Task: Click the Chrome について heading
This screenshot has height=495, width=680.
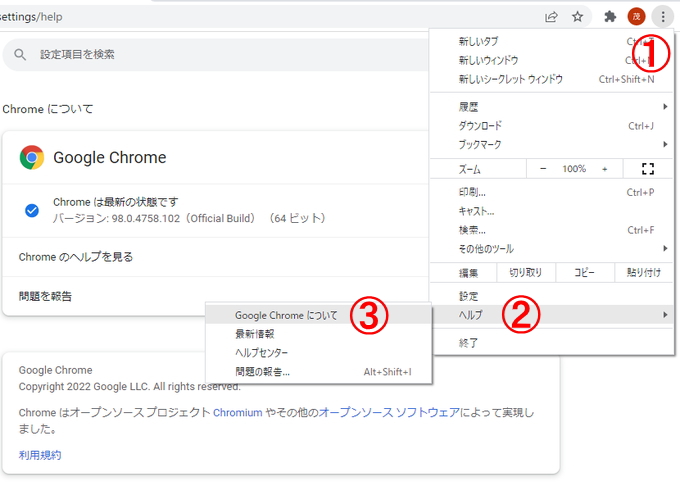Action: 48,109
